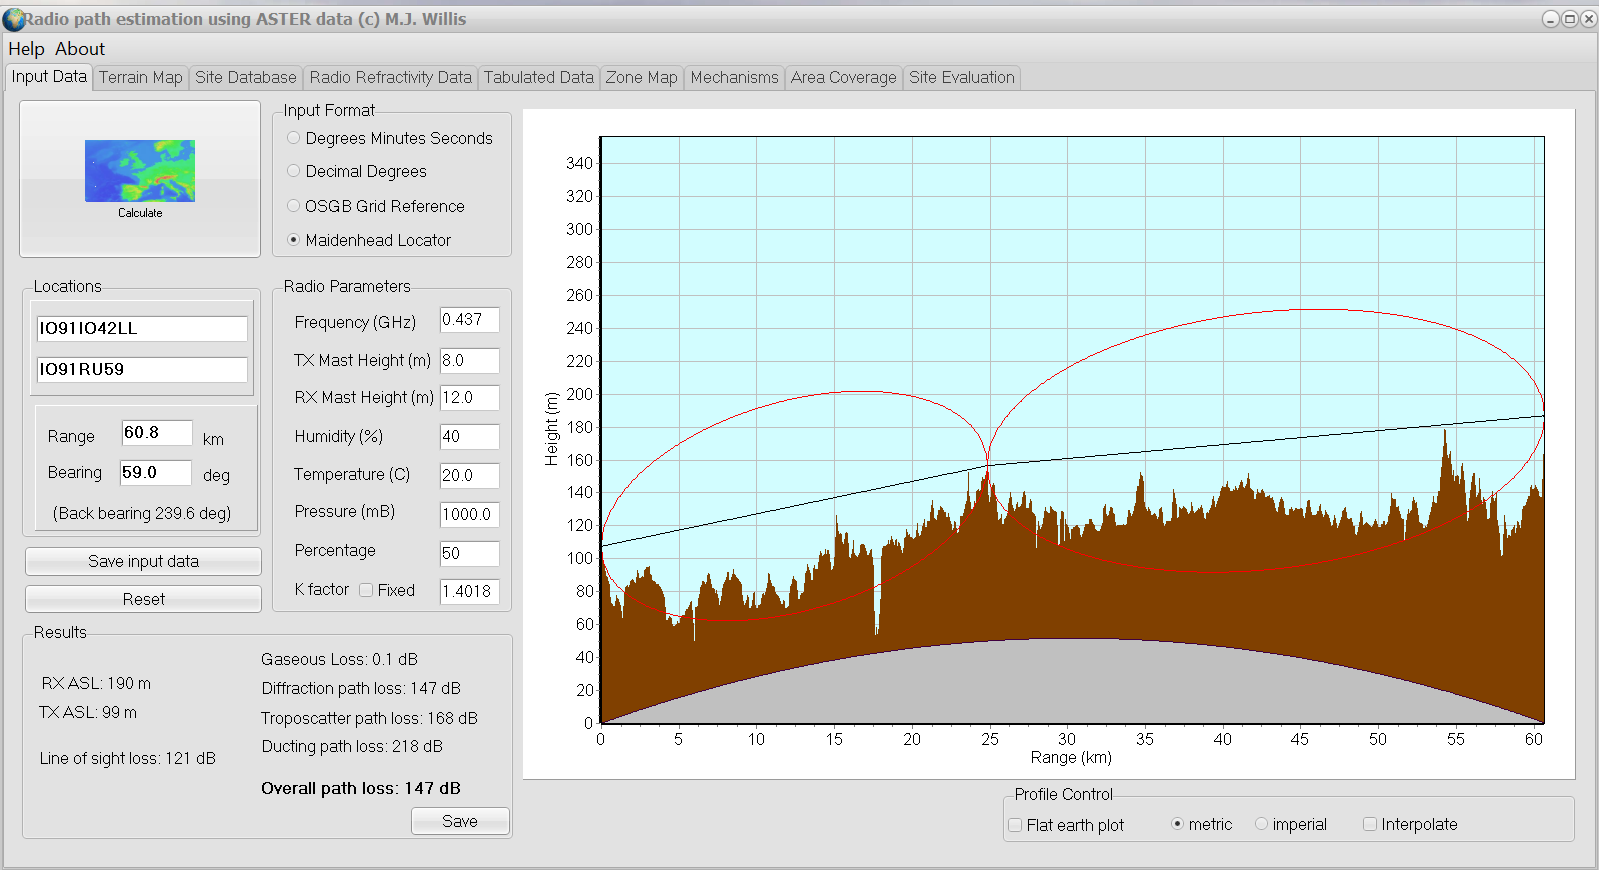Viewport: 1599px width, 870px height.
Task: Select Degrees Minutes Seconds input format
Action: pos(293,138)
